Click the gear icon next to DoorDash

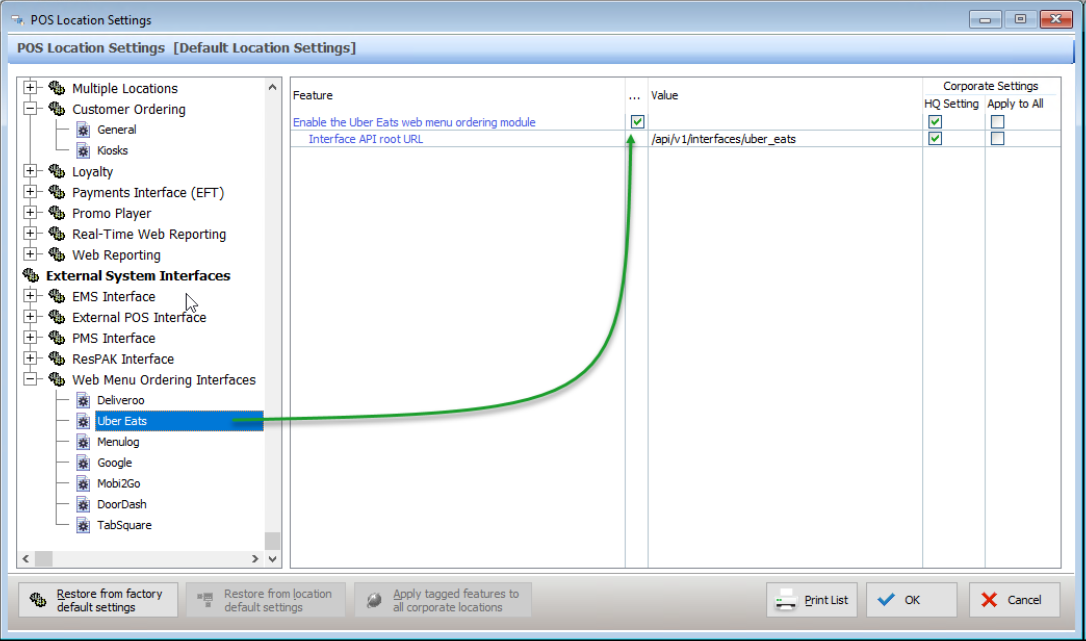[83, 505]
